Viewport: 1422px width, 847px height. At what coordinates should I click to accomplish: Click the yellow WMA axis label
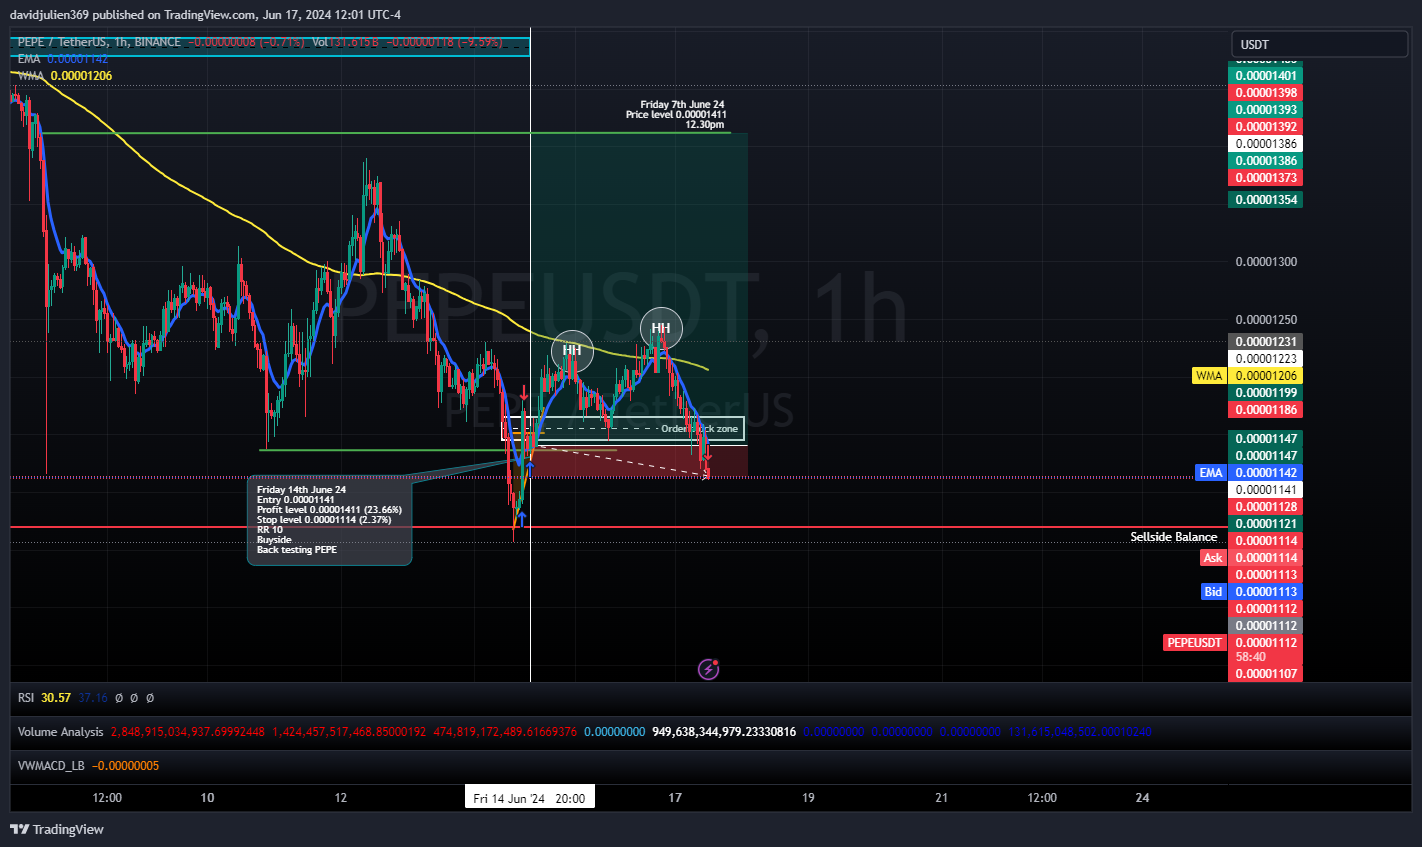(1209, 376)
